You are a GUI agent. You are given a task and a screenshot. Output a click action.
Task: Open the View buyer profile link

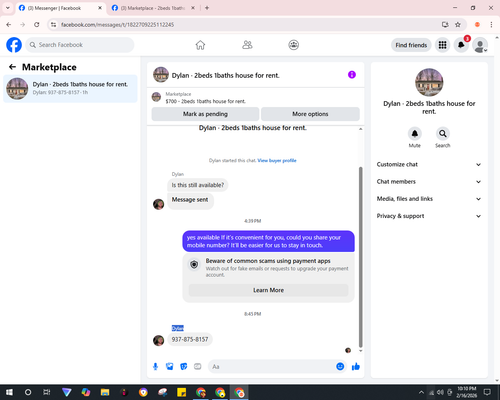point(277,161)
